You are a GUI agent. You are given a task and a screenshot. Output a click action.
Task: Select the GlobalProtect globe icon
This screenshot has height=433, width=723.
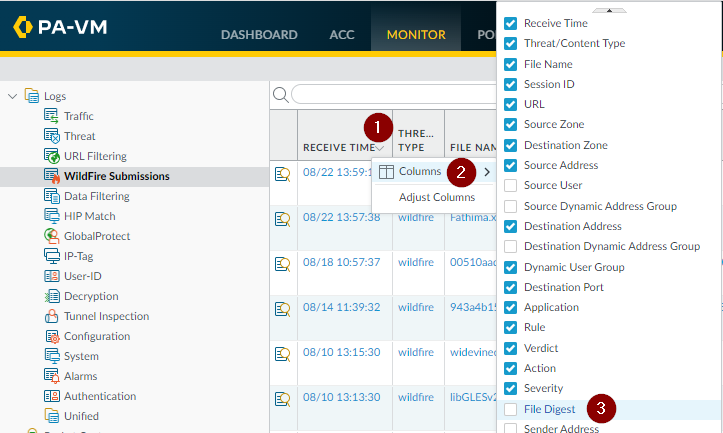[52, 236]
